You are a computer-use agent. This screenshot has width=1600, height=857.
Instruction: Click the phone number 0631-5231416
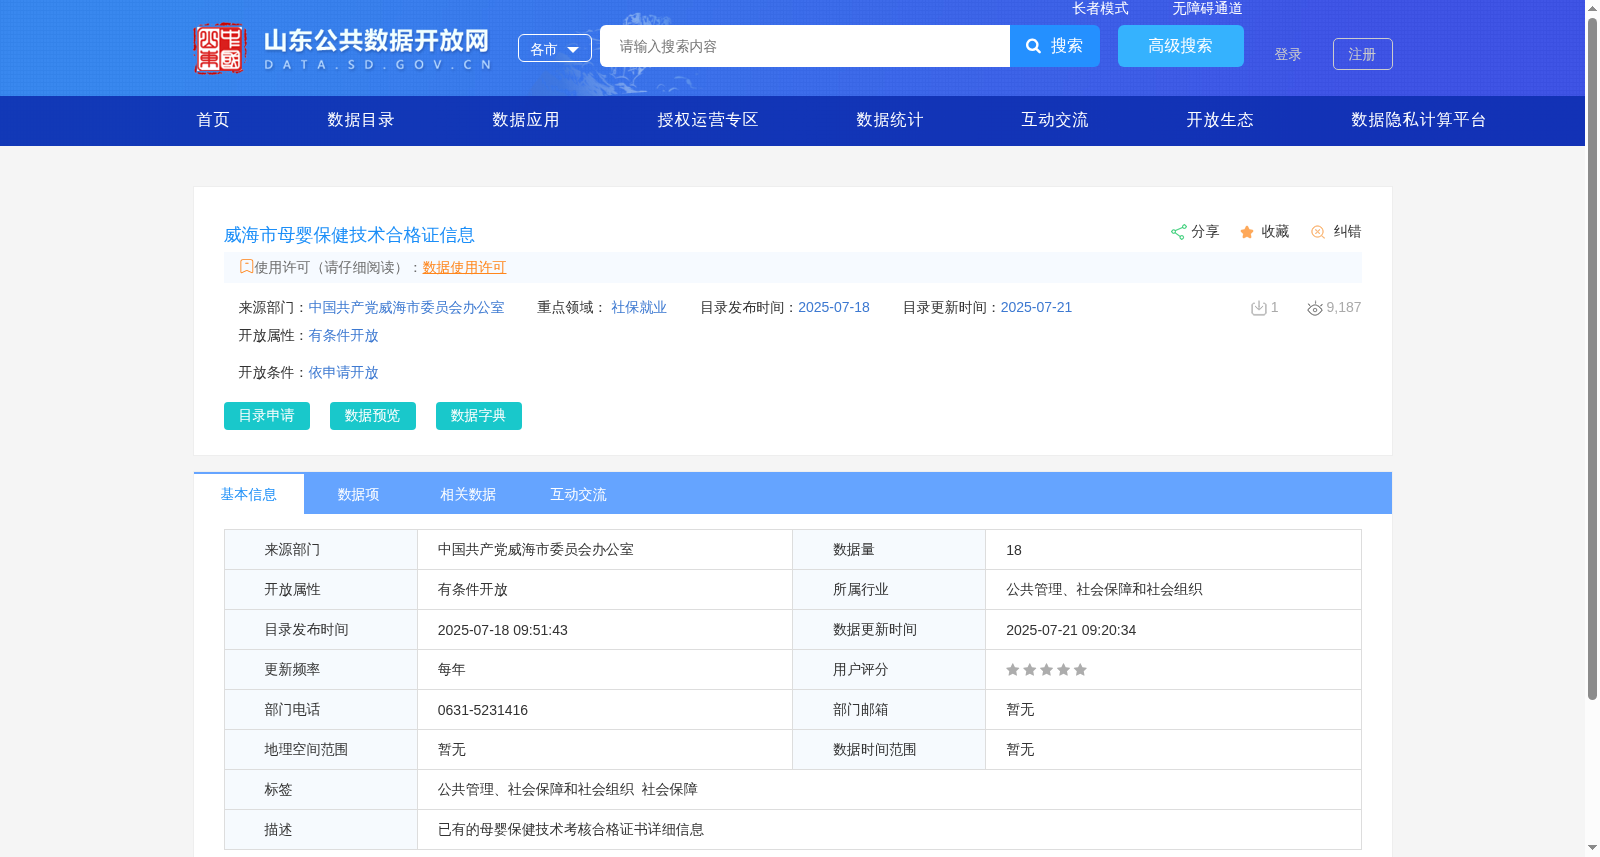click(483, 710)
